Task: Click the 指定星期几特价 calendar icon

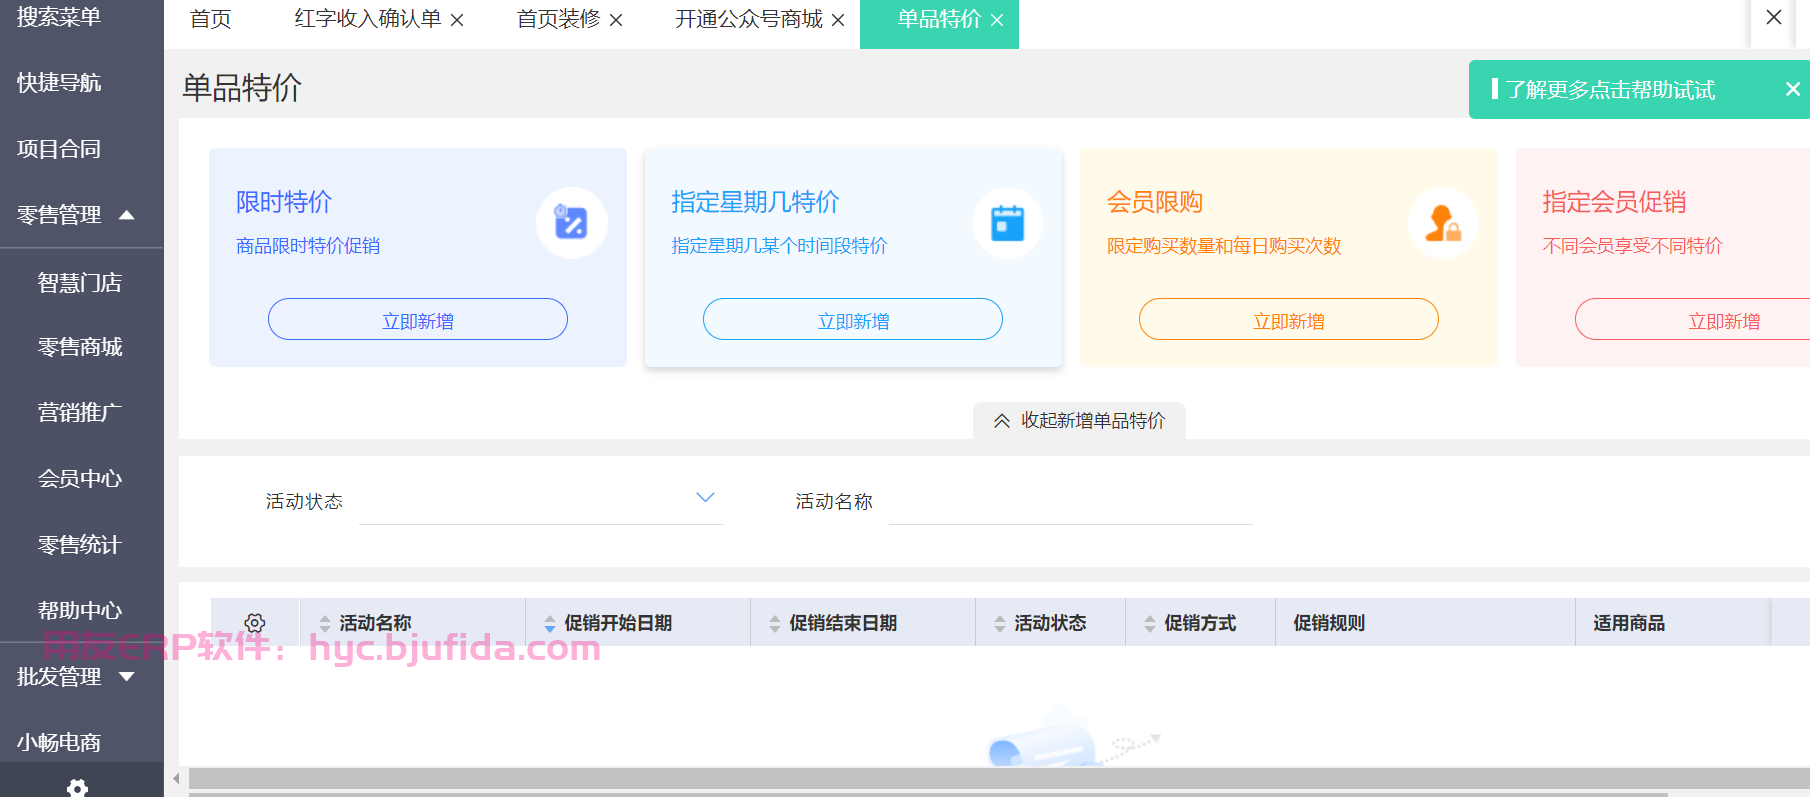Action: pyautogui.click(x=1007, y=223)
